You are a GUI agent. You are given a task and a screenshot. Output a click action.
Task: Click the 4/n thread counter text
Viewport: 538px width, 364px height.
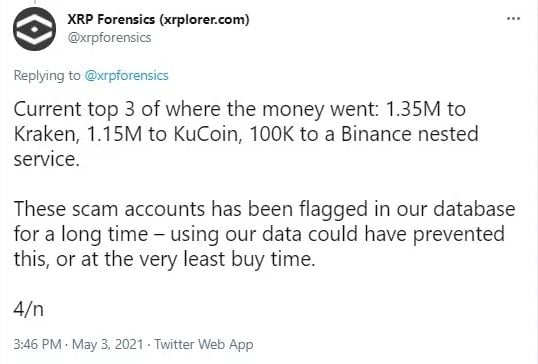point(28,309)
